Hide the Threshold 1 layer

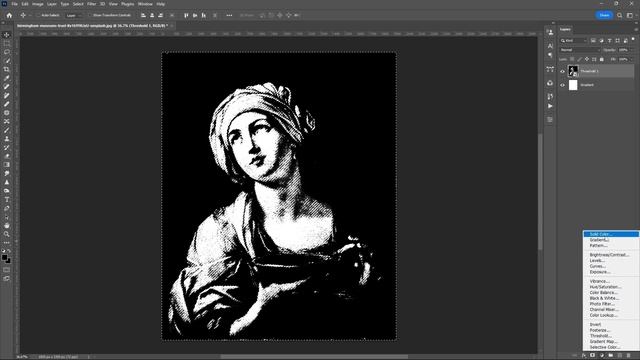pyautogui.click(x=562, y=71)
